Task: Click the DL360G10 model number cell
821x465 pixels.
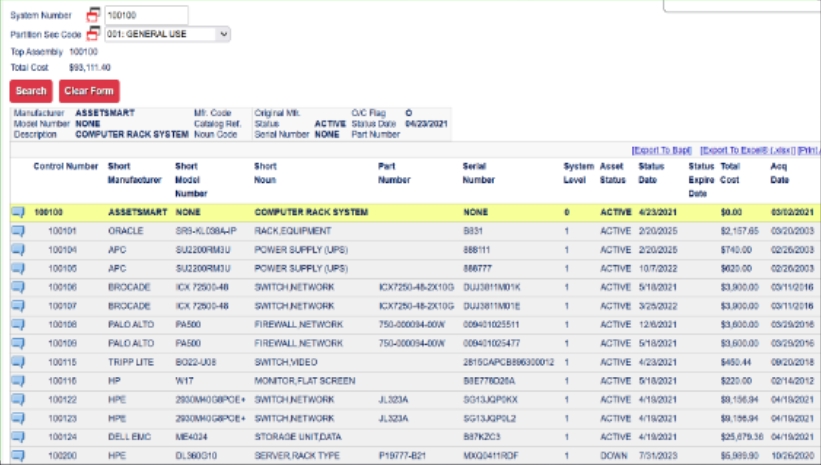Action: point(196,456)
